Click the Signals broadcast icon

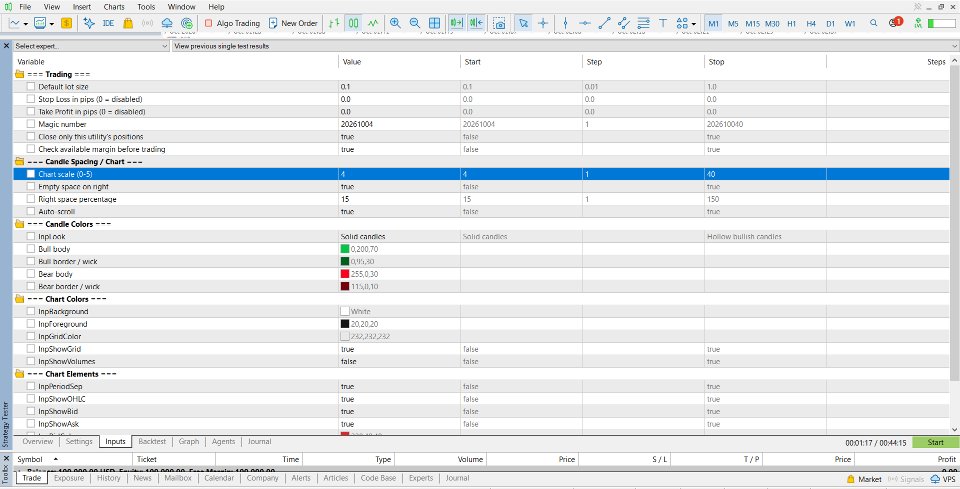pyautogui.click(x=148, y=23)
